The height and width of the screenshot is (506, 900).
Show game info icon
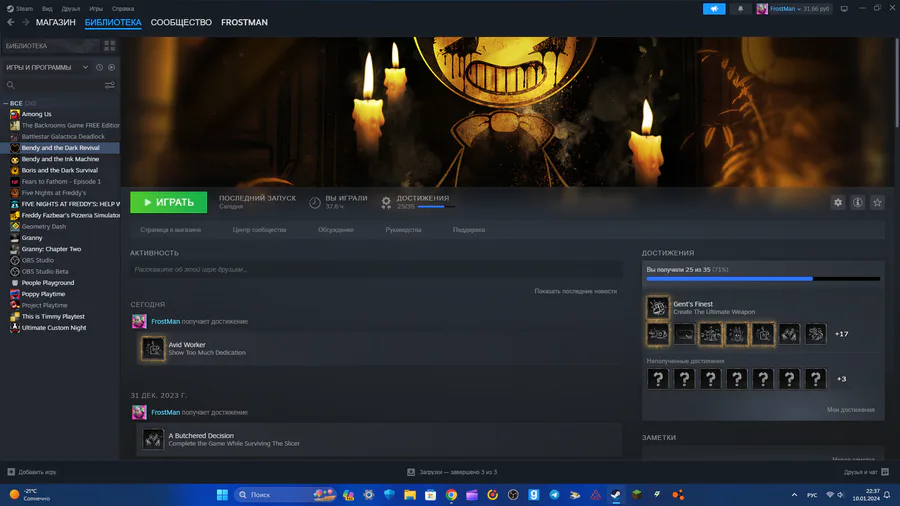858,203
